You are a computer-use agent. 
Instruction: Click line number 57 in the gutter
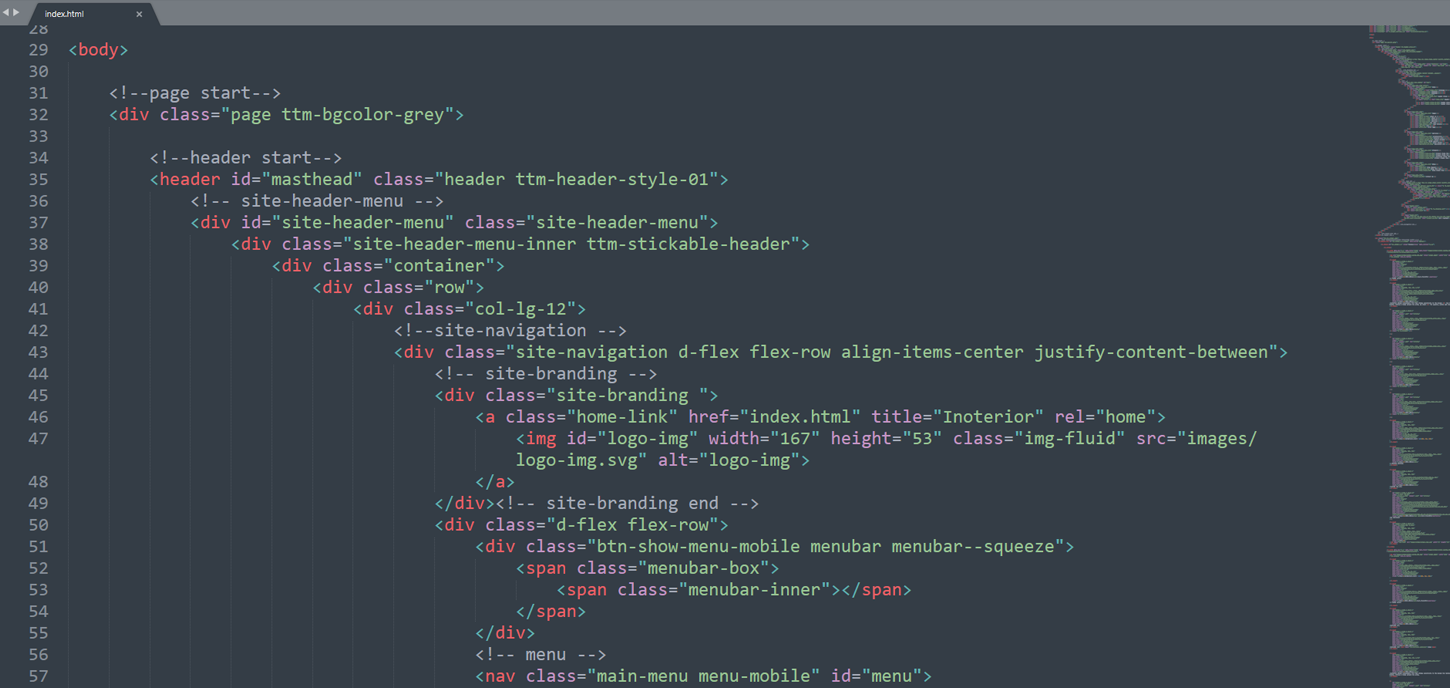38,677
